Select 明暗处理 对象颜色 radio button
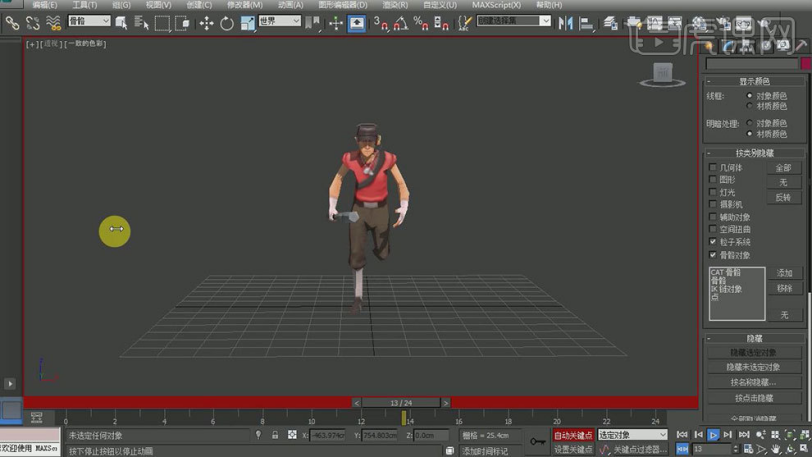Viewport: 812px width, 457px height. pyautogui.click(x=749, y=123)
